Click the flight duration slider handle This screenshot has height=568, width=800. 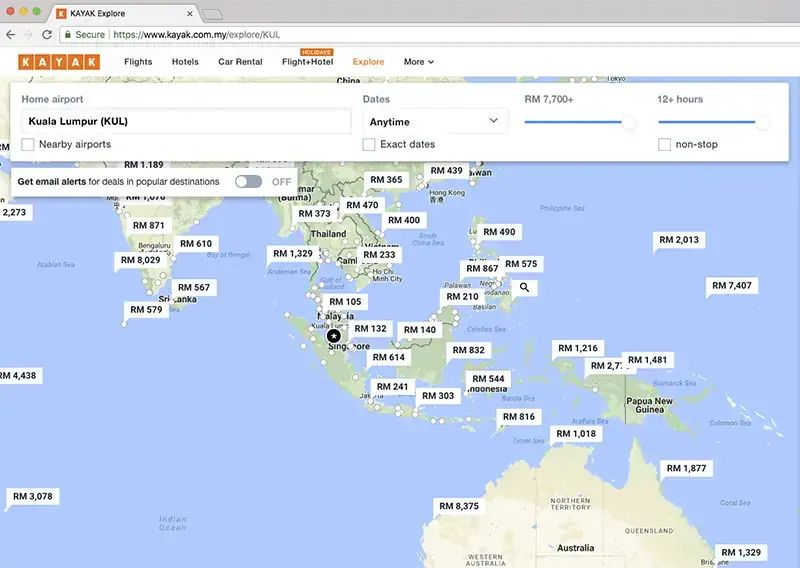pyautogui.click(x=763, y=122)
